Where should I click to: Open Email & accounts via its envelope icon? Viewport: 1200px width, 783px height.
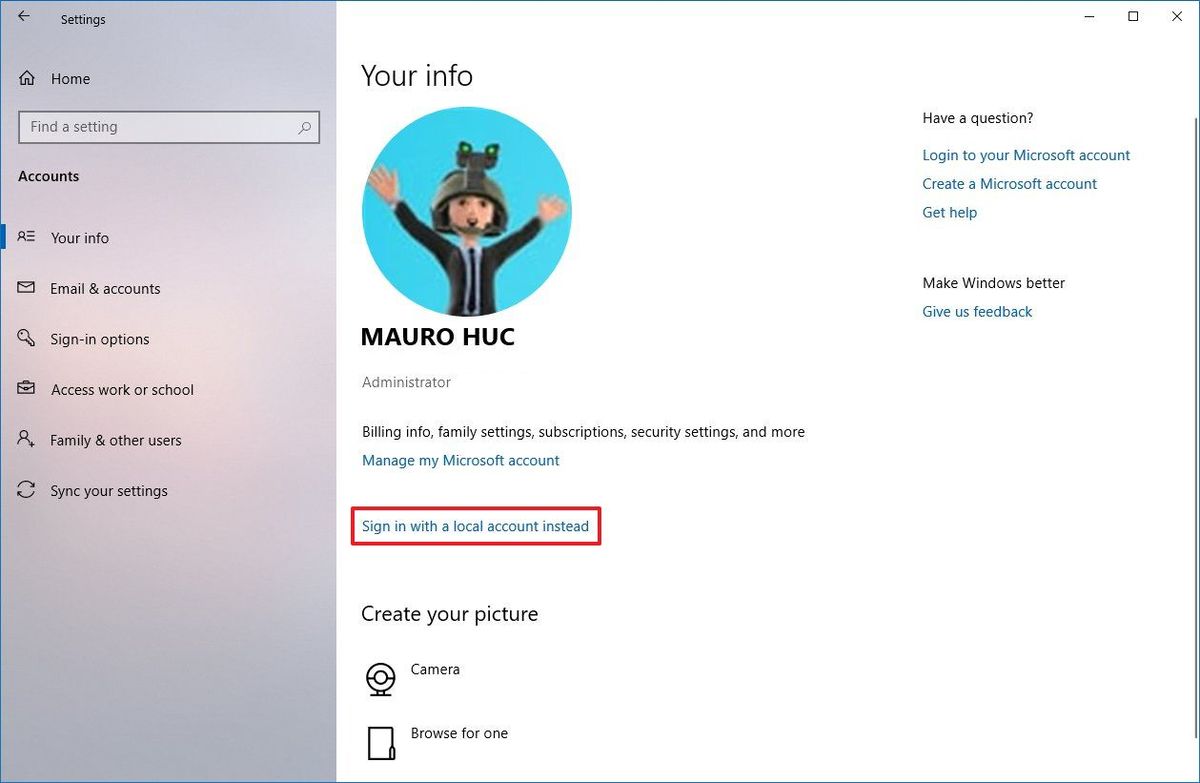(x=25, y=288)
